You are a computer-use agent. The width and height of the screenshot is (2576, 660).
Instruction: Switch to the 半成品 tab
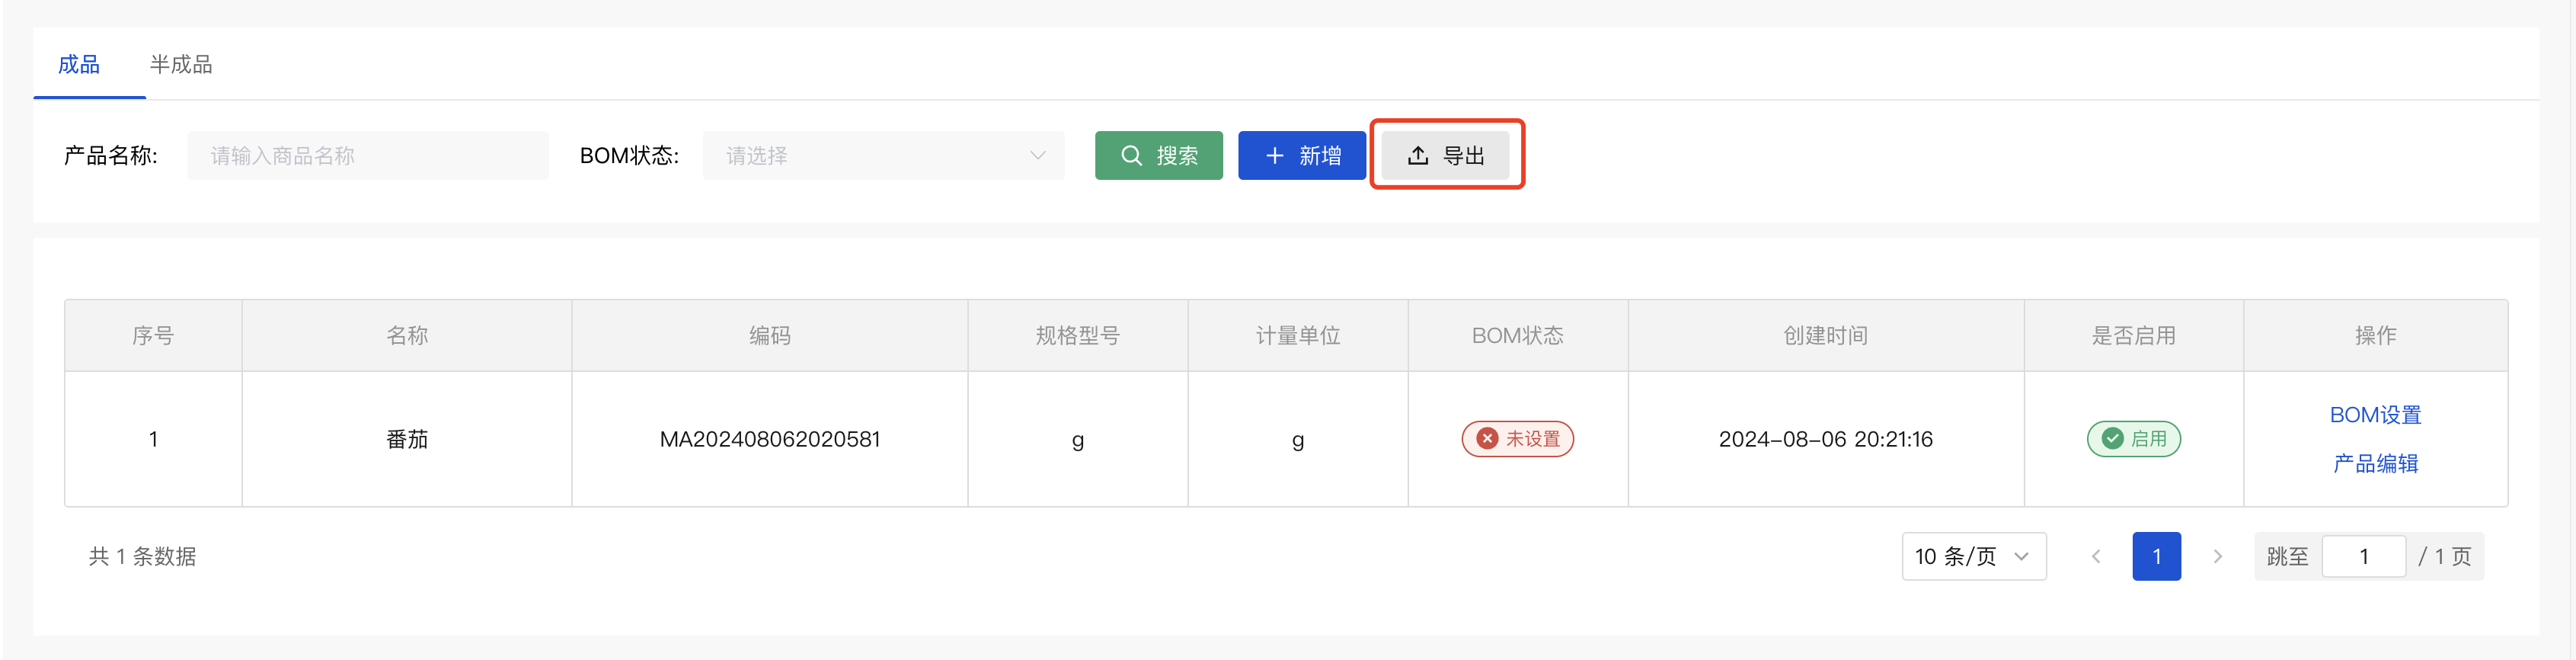coord(181,65)
